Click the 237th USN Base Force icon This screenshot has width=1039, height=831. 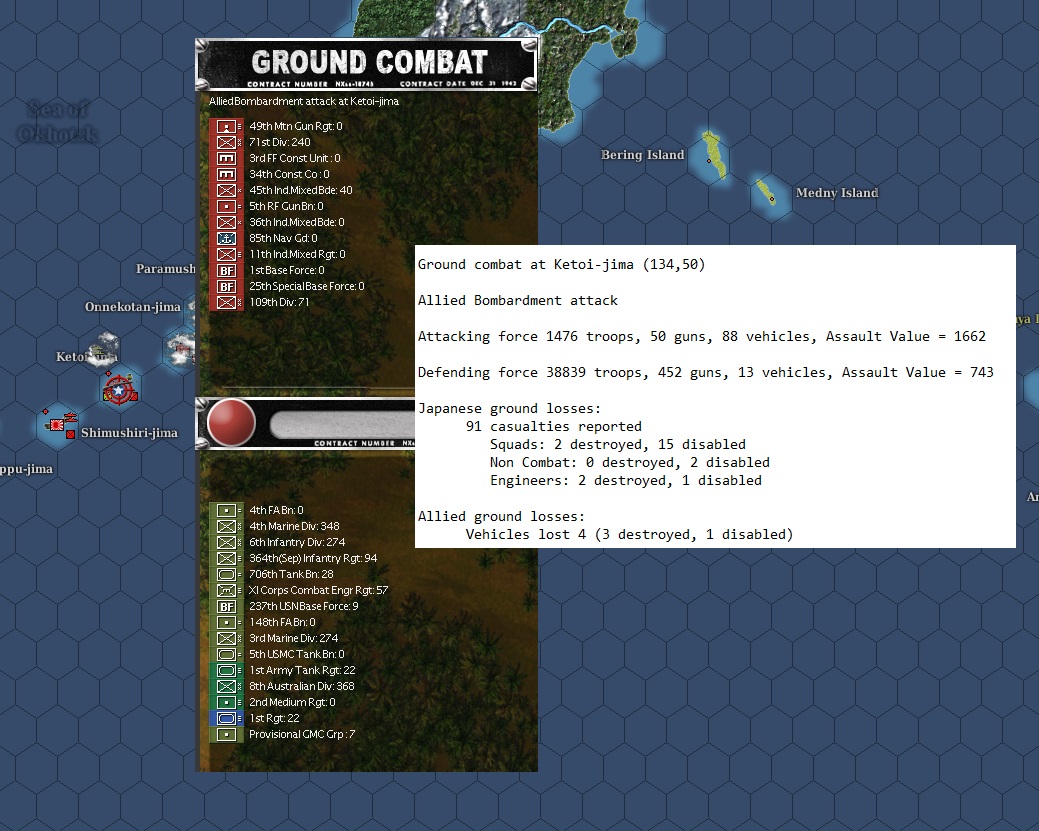(227, 606)
